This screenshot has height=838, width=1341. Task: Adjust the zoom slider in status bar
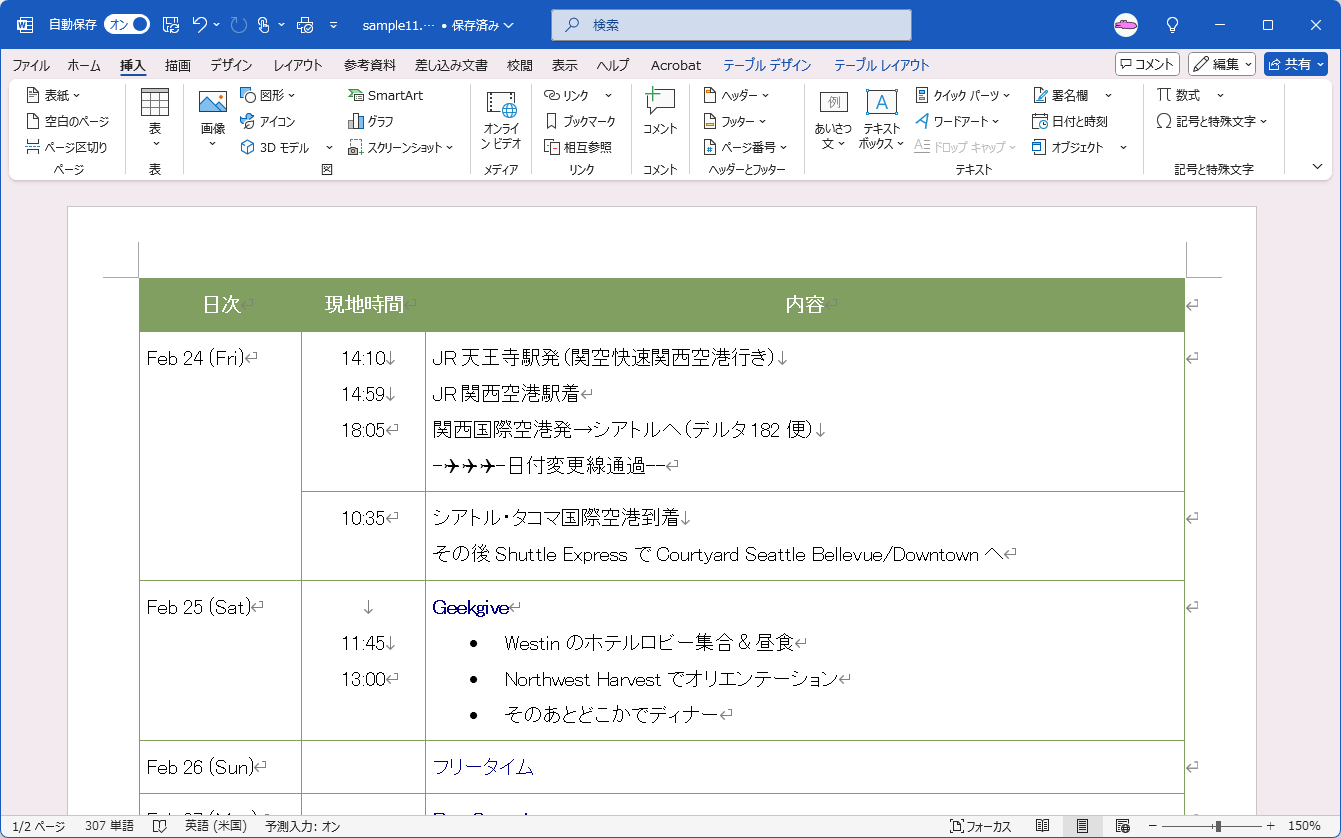pos(1217,826)
